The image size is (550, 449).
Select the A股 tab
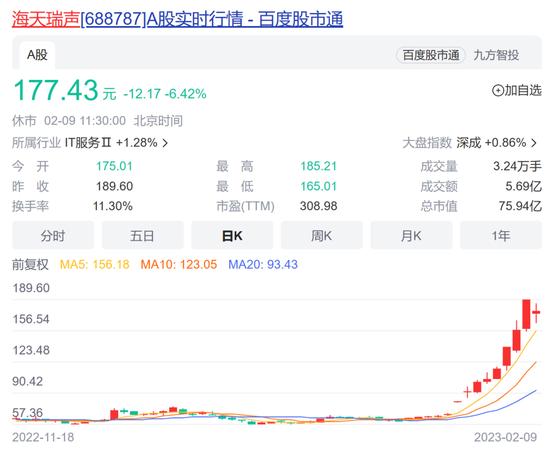coord(37,55)
